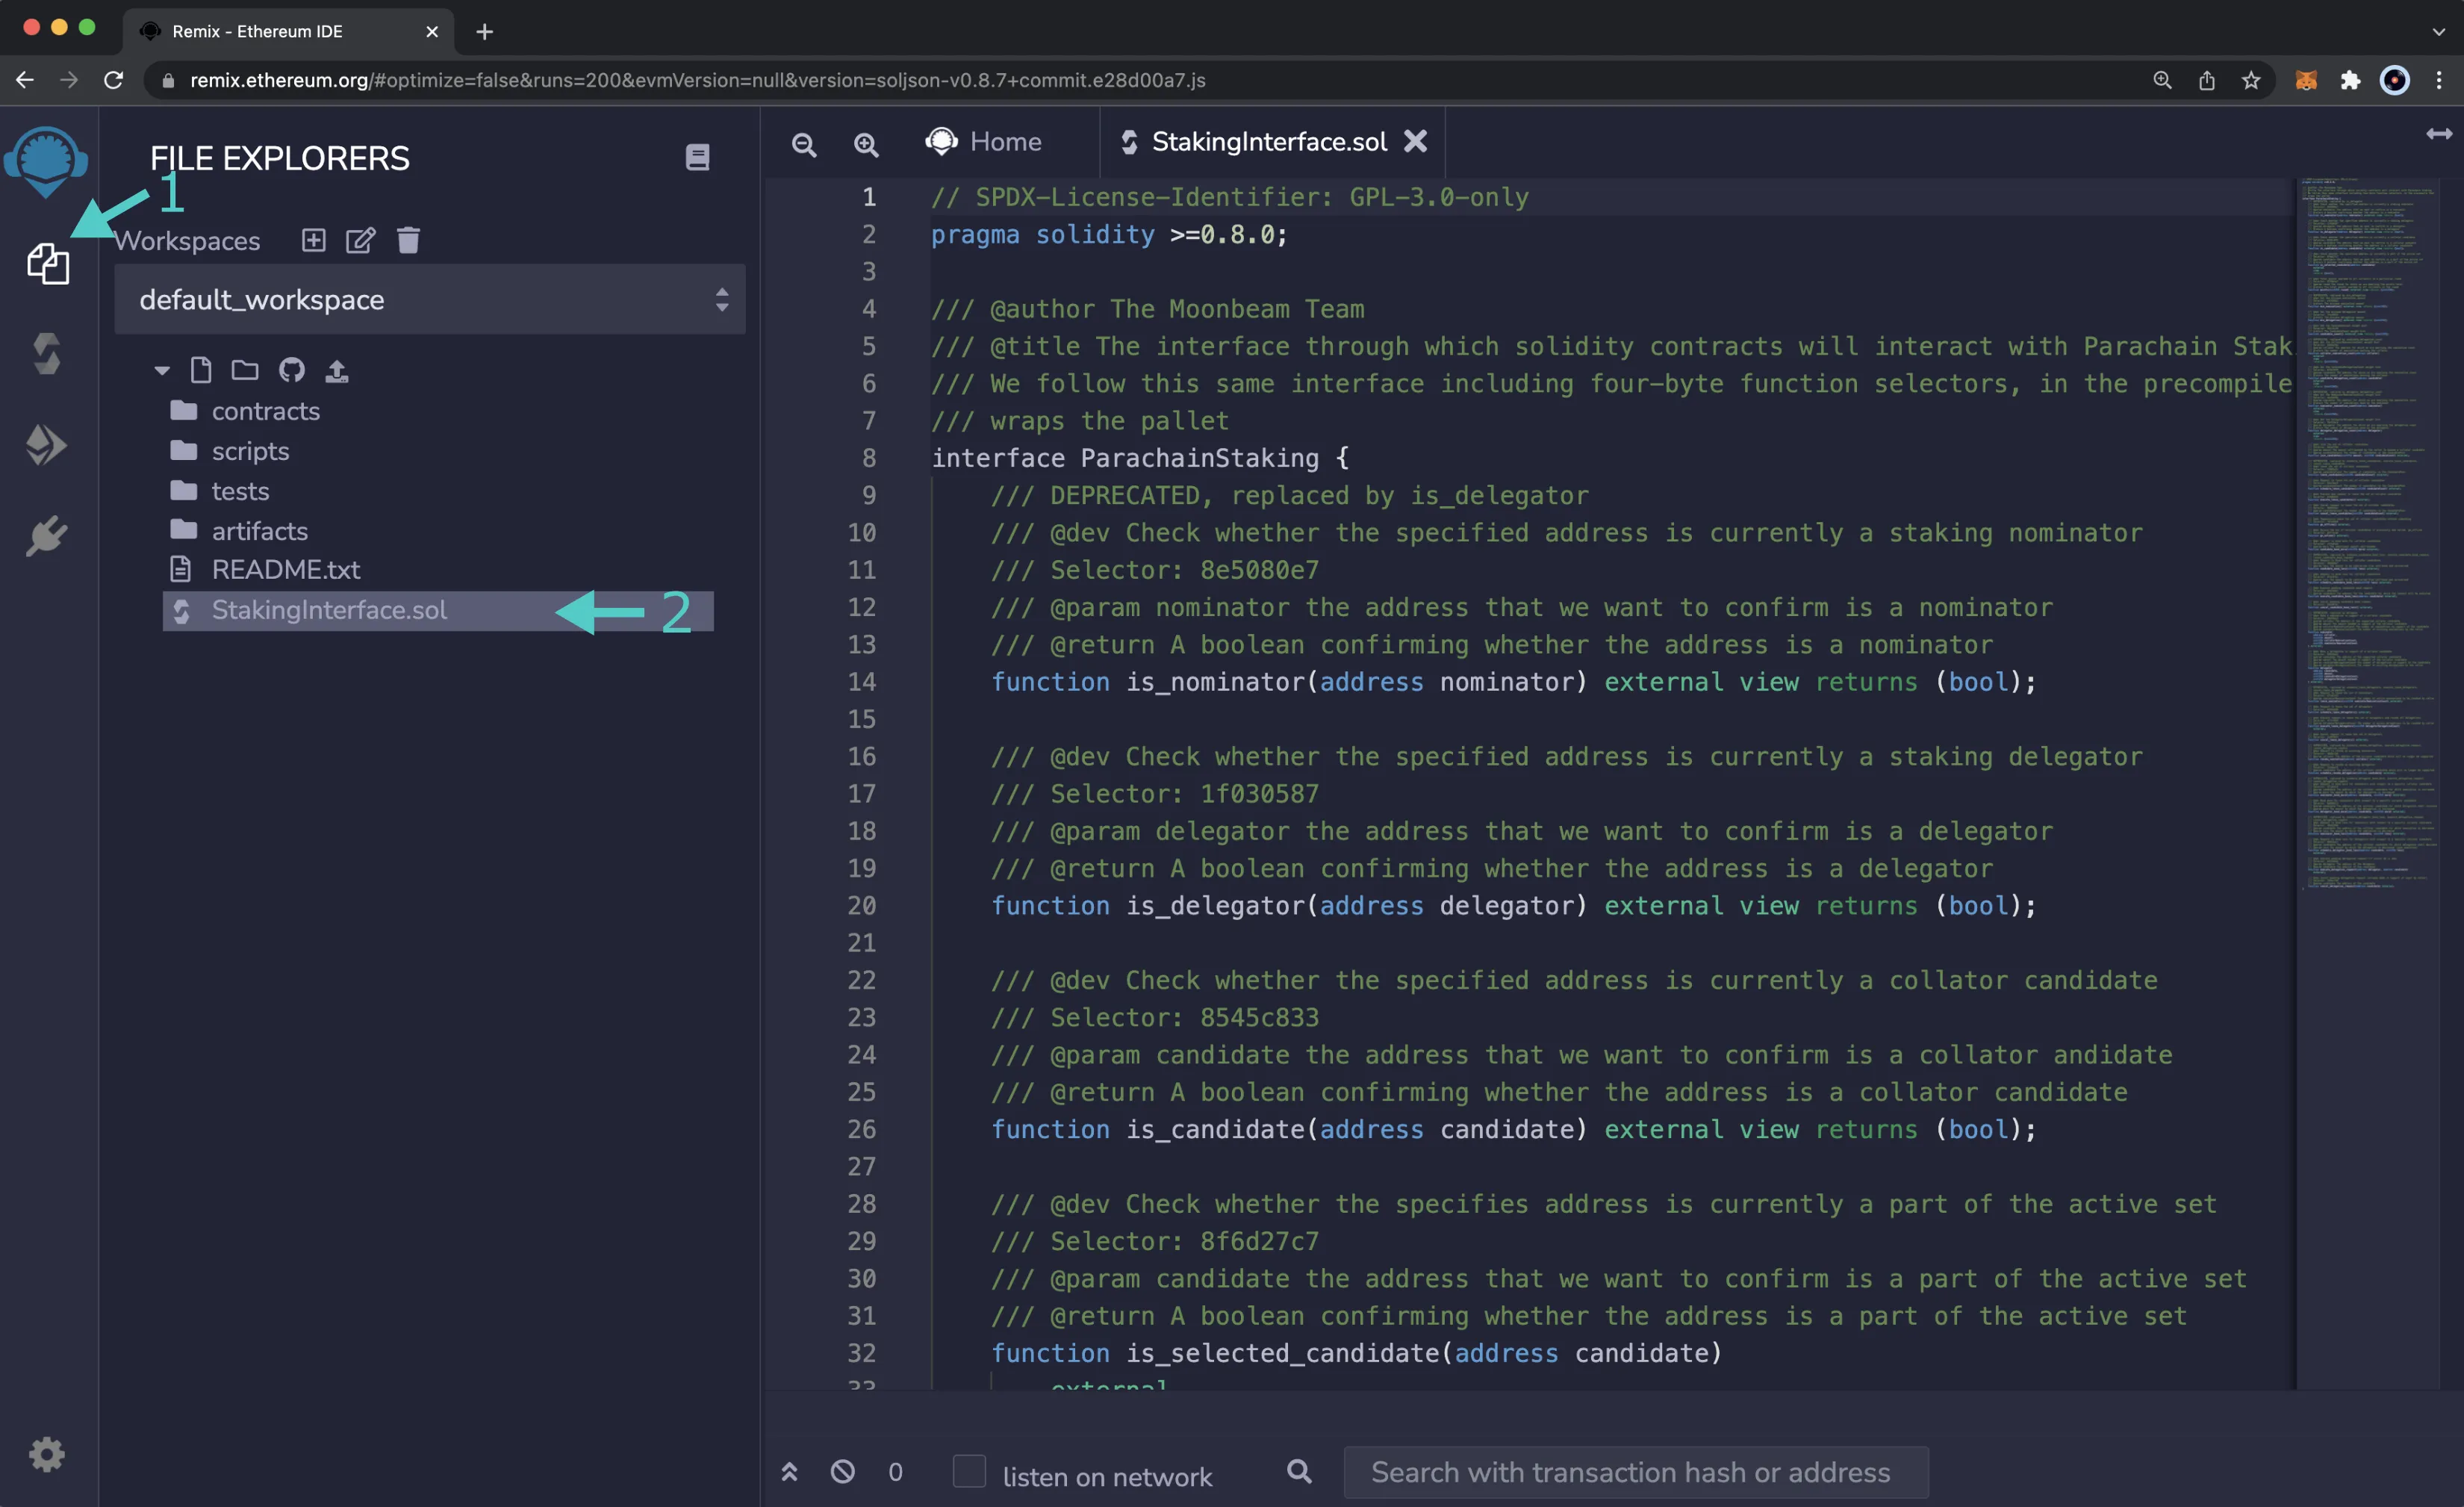Open the settings gear icon
2464x1507 pixels.
tap(47, 1454)
